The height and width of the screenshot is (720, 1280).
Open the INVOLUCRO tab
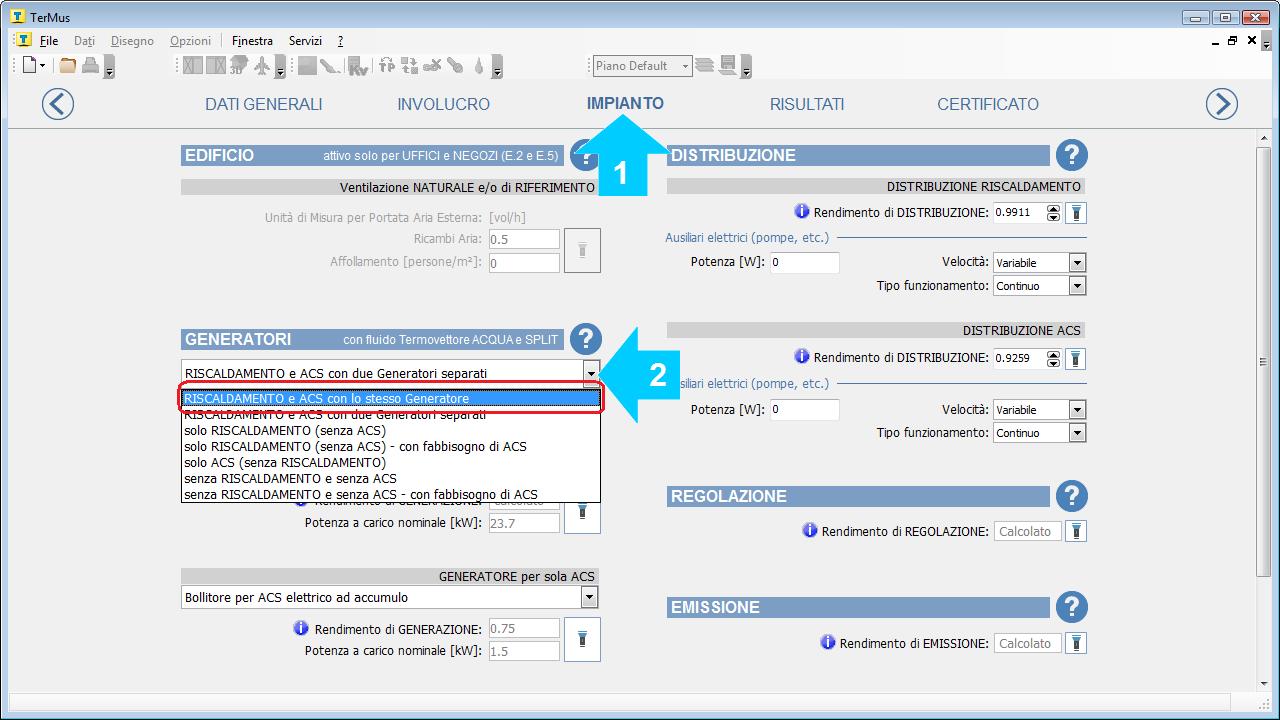pos(443,104)
